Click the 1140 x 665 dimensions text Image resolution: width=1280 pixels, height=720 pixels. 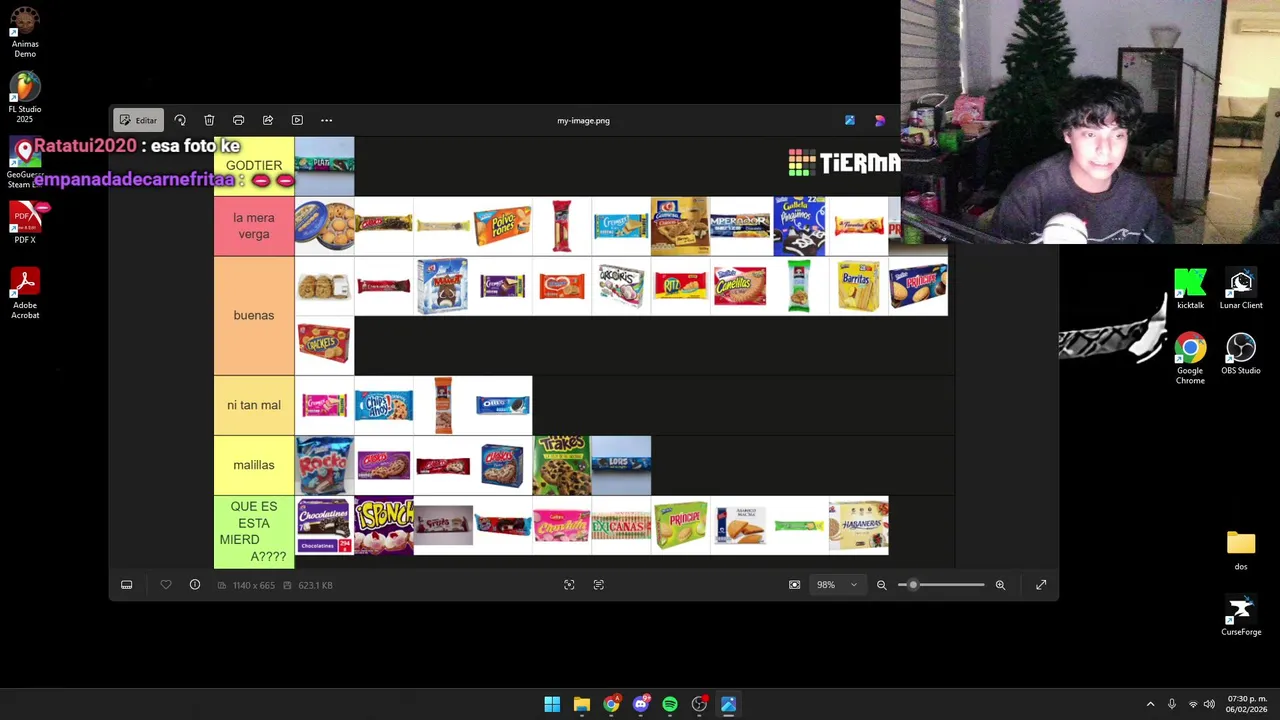tap(254, 585)
